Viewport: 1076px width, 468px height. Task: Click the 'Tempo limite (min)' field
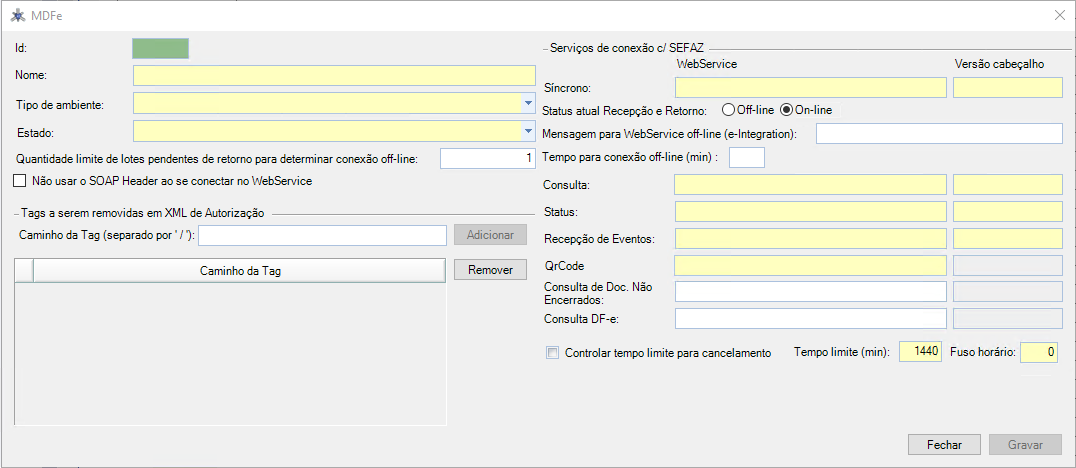(x=921, y=352)
